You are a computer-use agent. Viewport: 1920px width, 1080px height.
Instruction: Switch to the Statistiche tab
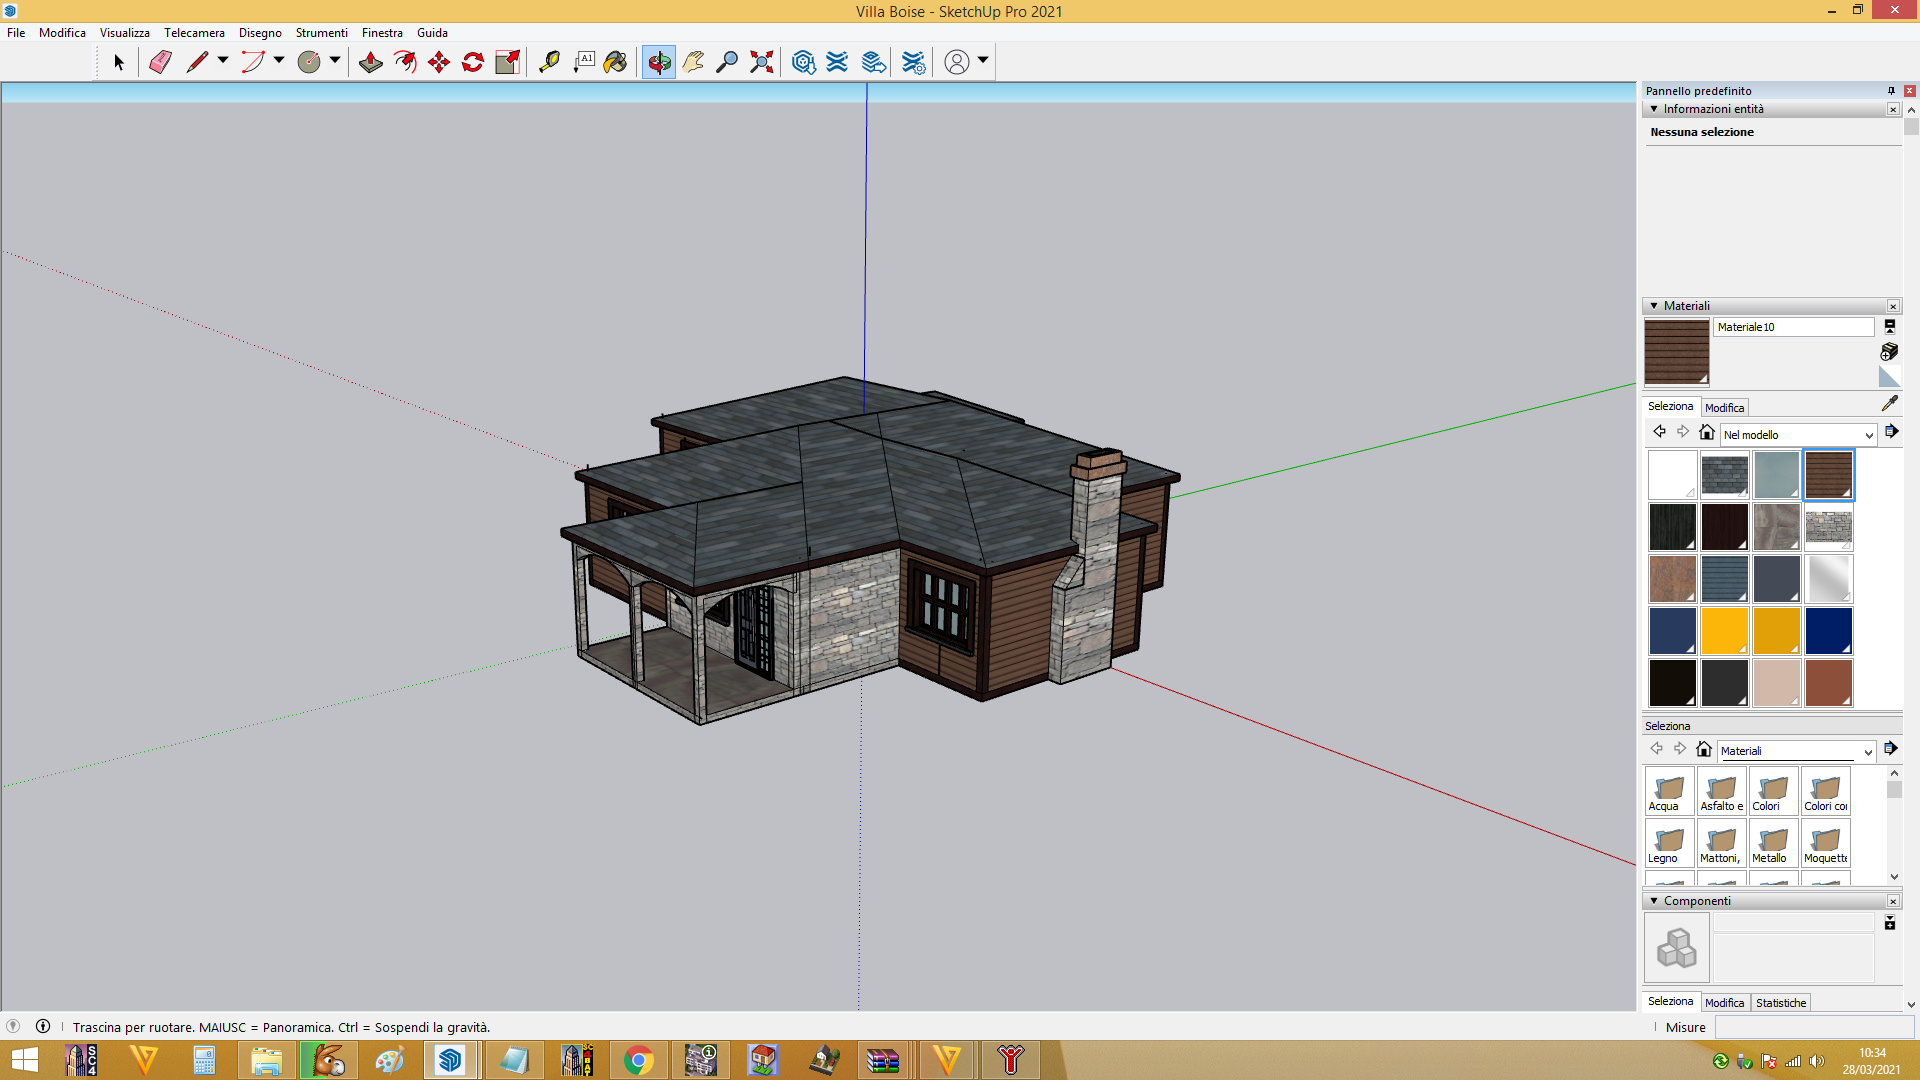1781,1003
